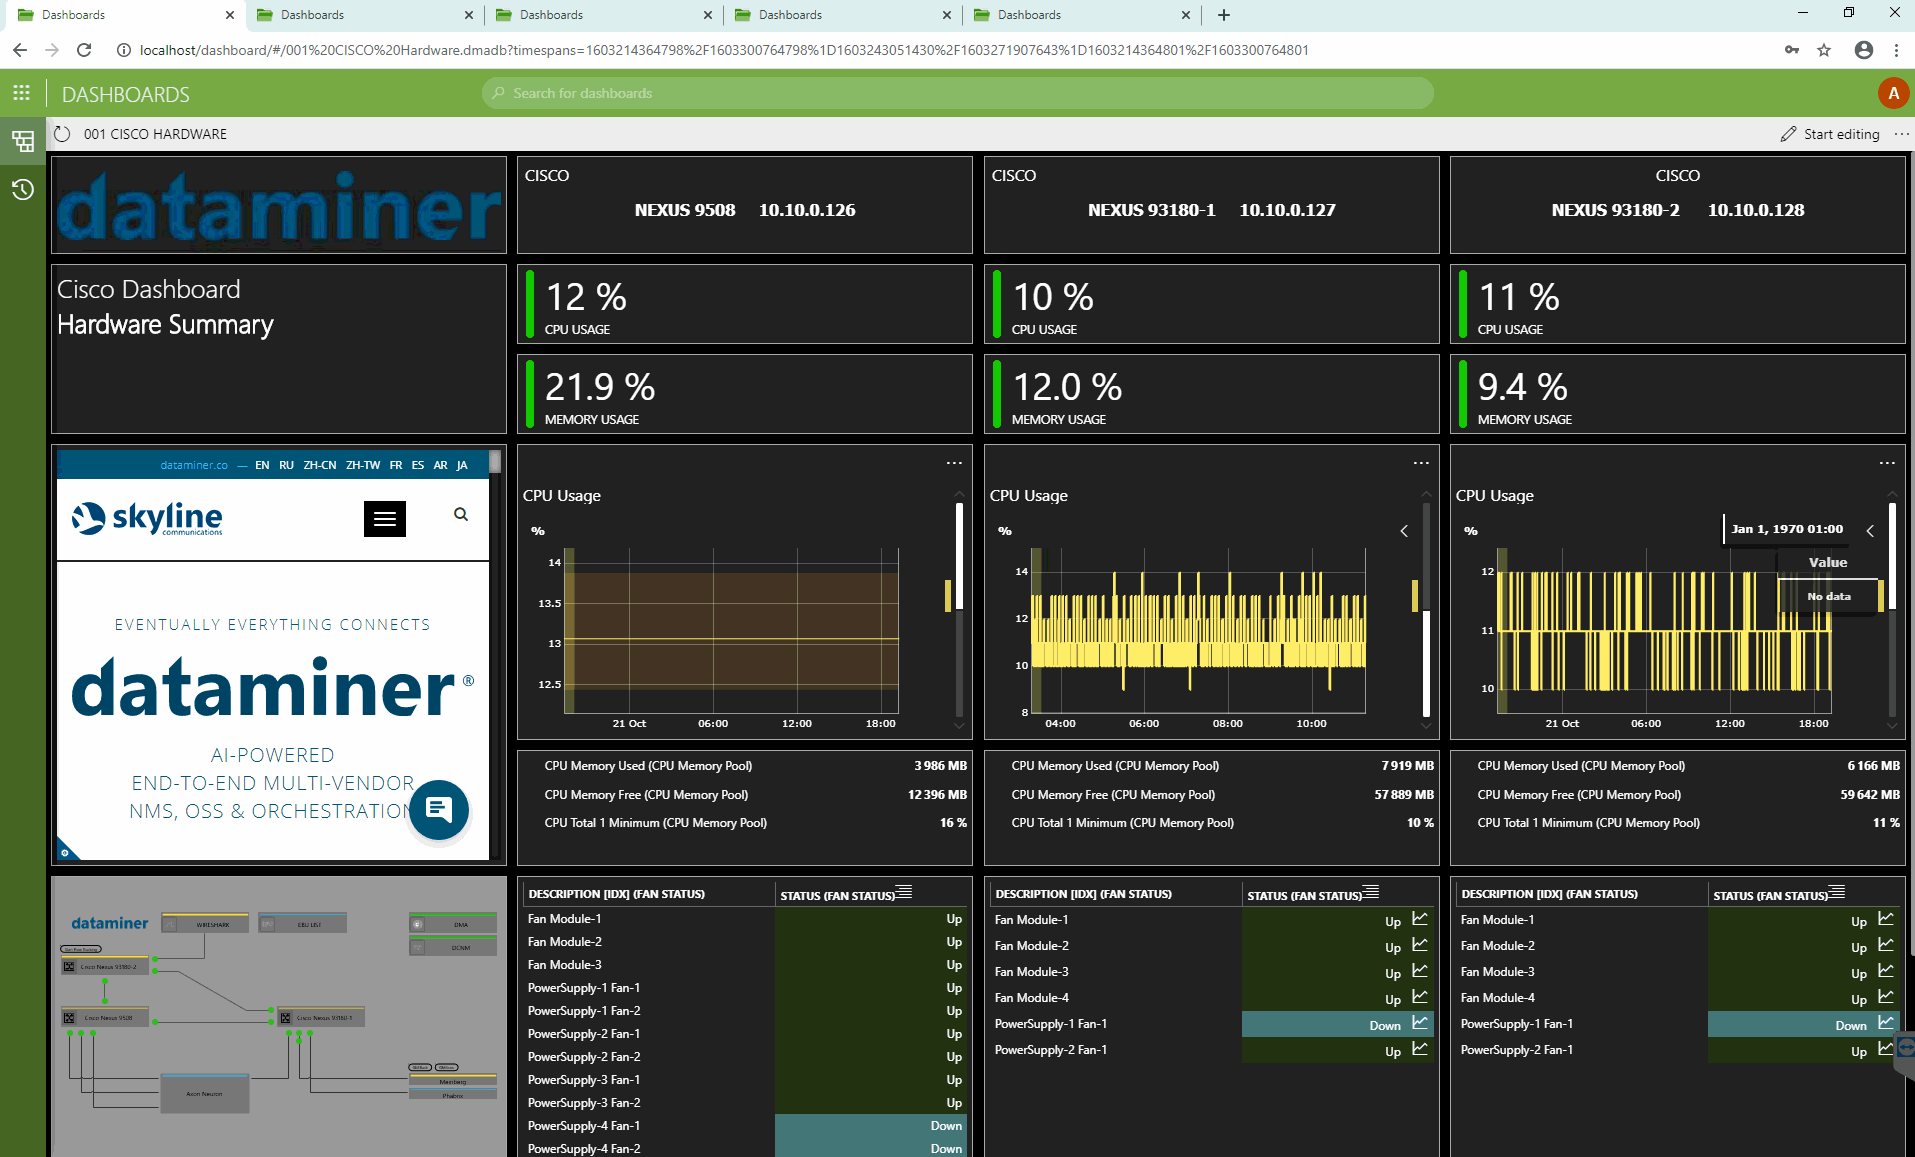This screenshot has width=1915, height=1157.
Task: Open trend icon for PowerSupply-1 Fan-1 Down in middle table
Action: tap(1420, 1022)
